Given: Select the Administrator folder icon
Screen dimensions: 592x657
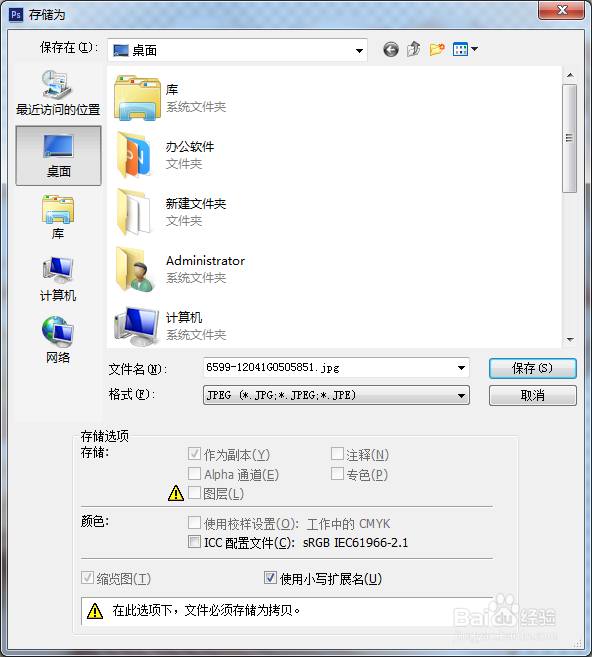Looking at the screenshot, I should [x=135, y=269].
